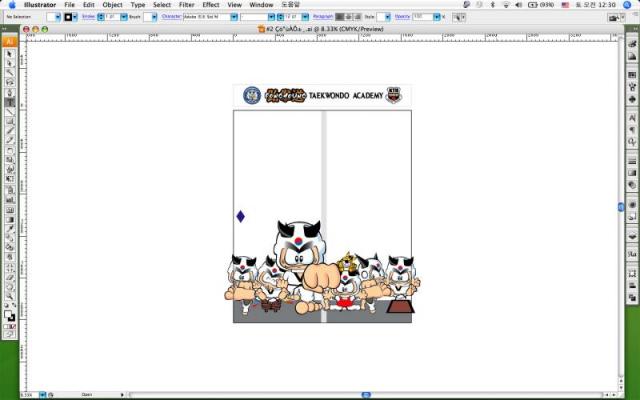Click the Character link in control bar
The width and height of the screenshot is (640, 400).
click(171, 17)
